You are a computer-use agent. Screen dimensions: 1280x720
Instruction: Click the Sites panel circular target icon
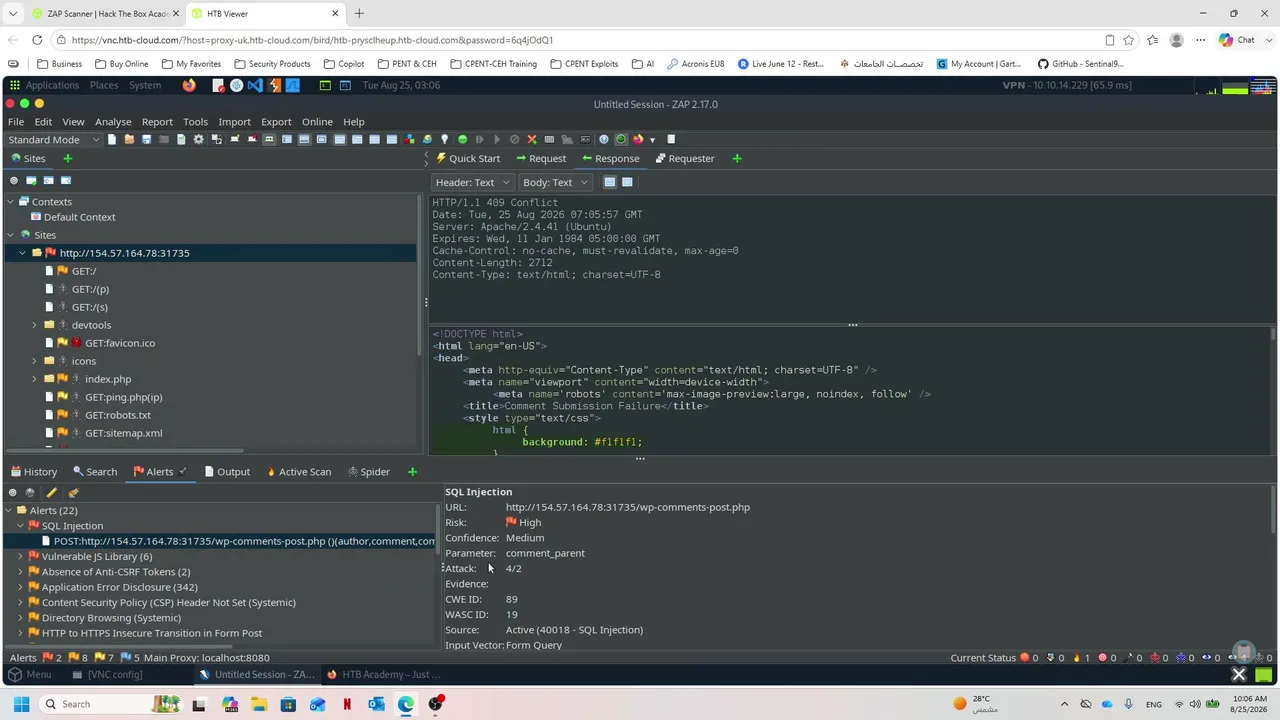pyautogui.click(x=14, y=181)
